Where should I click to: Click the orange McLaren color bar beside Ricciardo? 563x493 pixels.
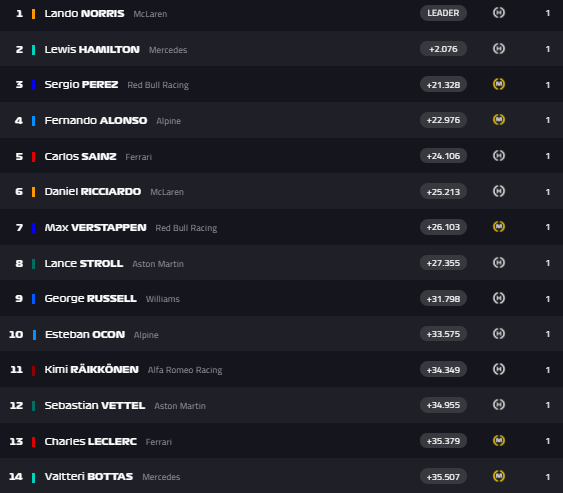click(x=33, y=192)
